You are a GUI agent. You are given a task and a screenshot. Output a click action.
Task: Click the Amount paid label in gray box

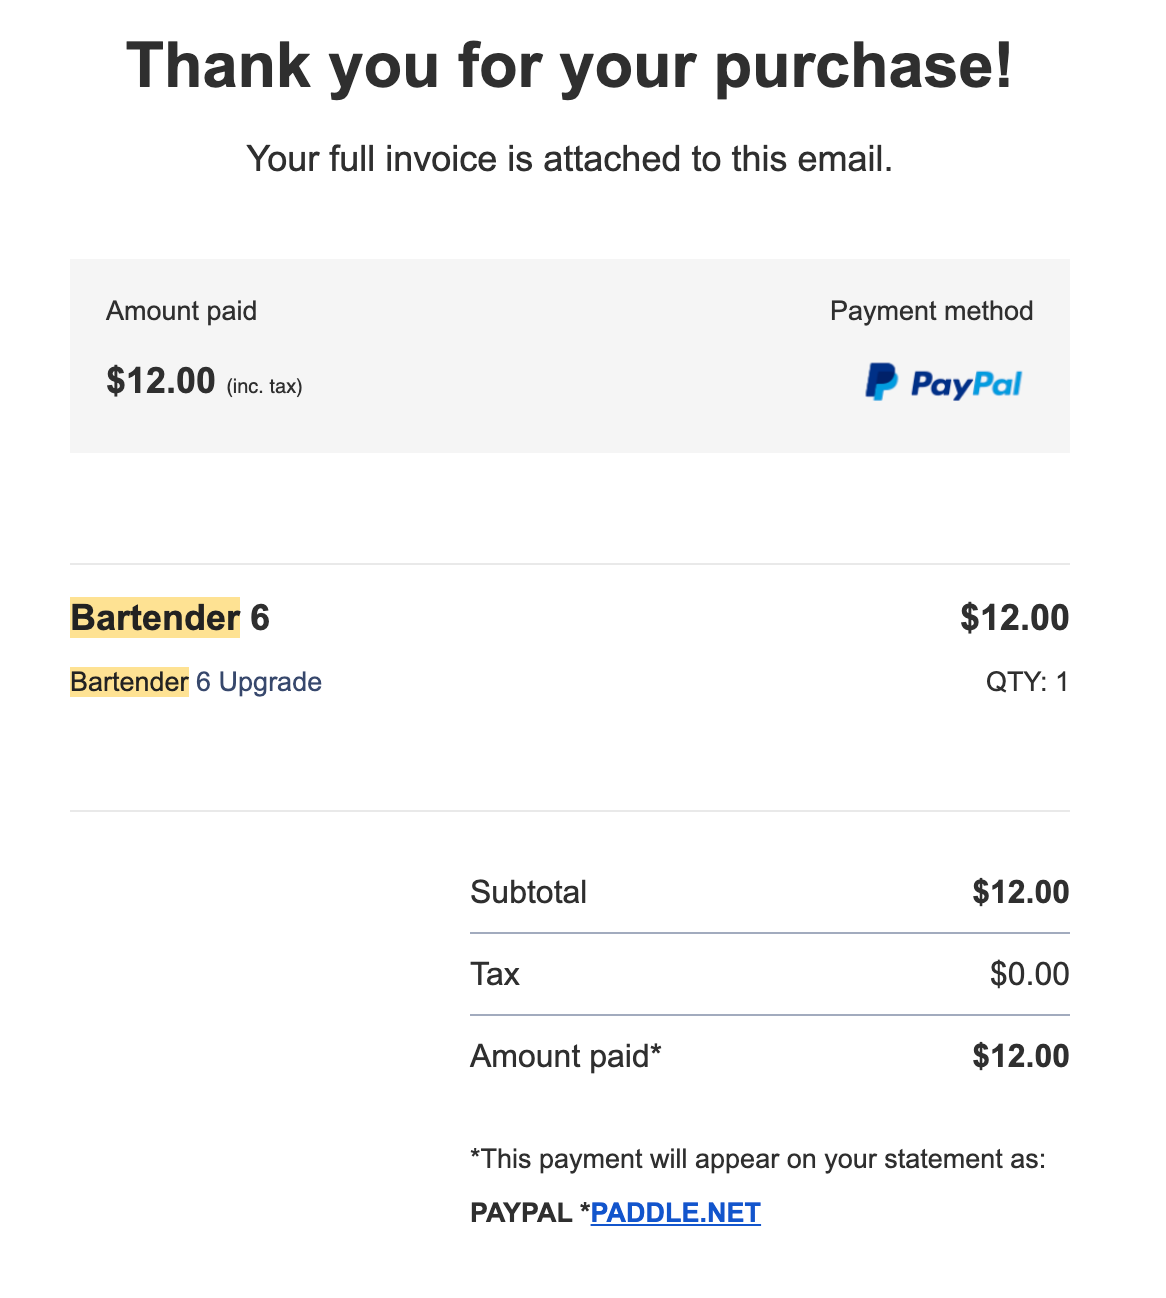point(181,311)
